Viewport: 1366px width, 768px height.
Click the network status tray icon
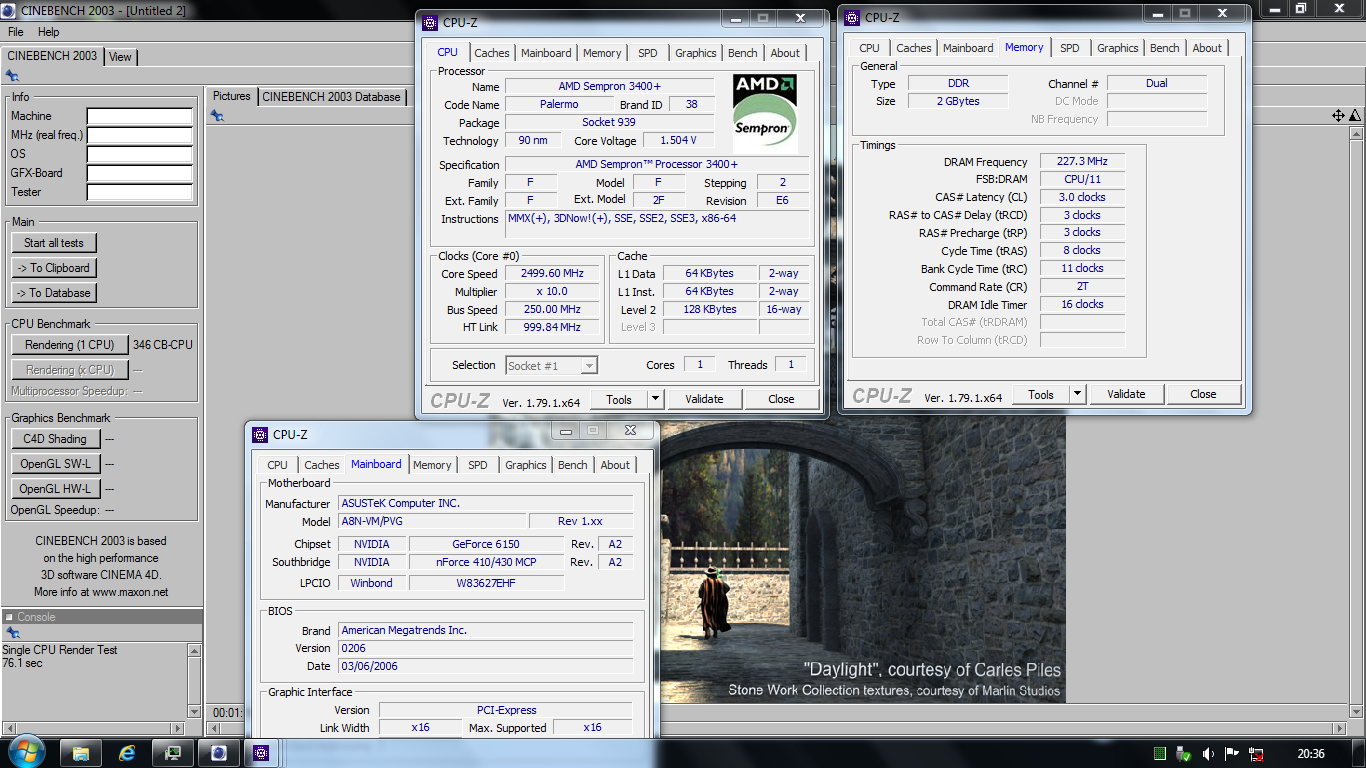click(x=1256, y=754)
